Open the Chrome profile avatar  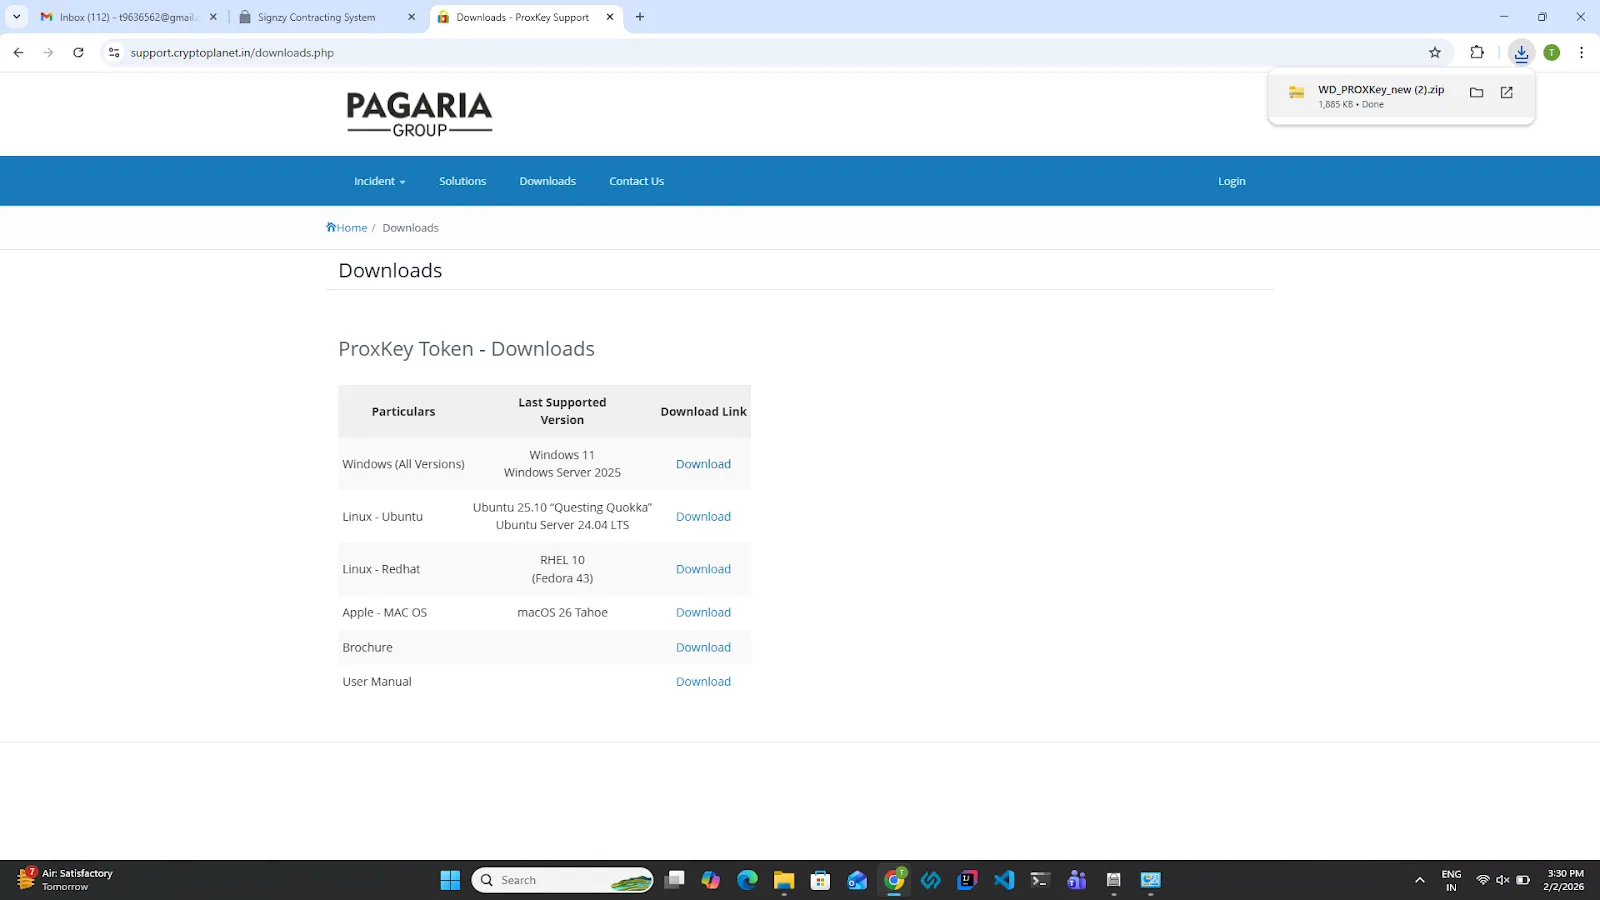tap(1552, 53)
